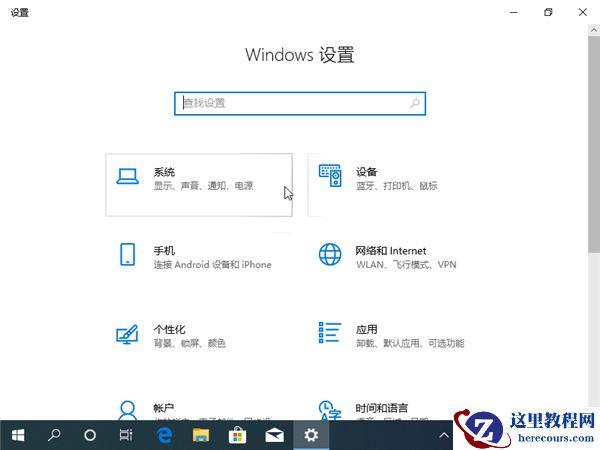Image resolution: width=600 pixels, height=450 pixels.
Task: Open File Explorer from taskbar
Action: coord(201,435)
